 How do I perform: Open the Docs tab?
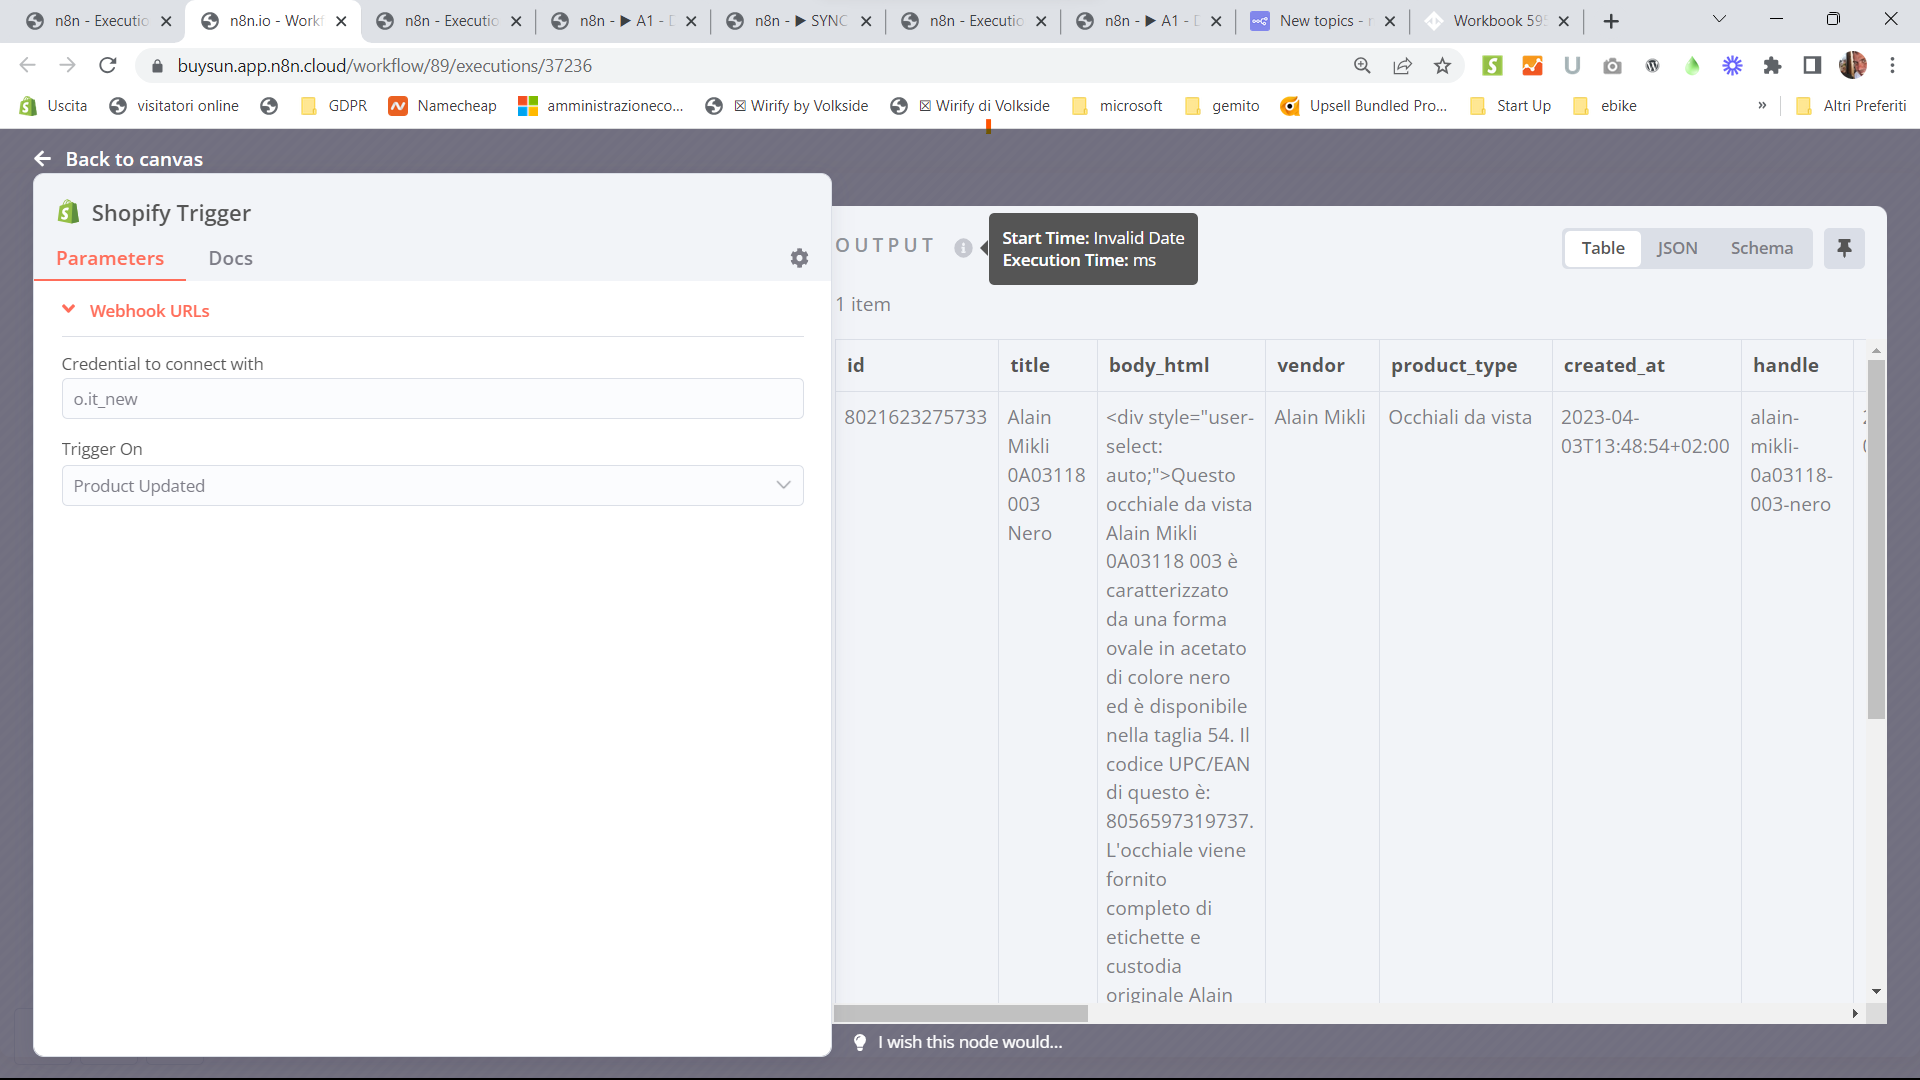tap(230, 258)
